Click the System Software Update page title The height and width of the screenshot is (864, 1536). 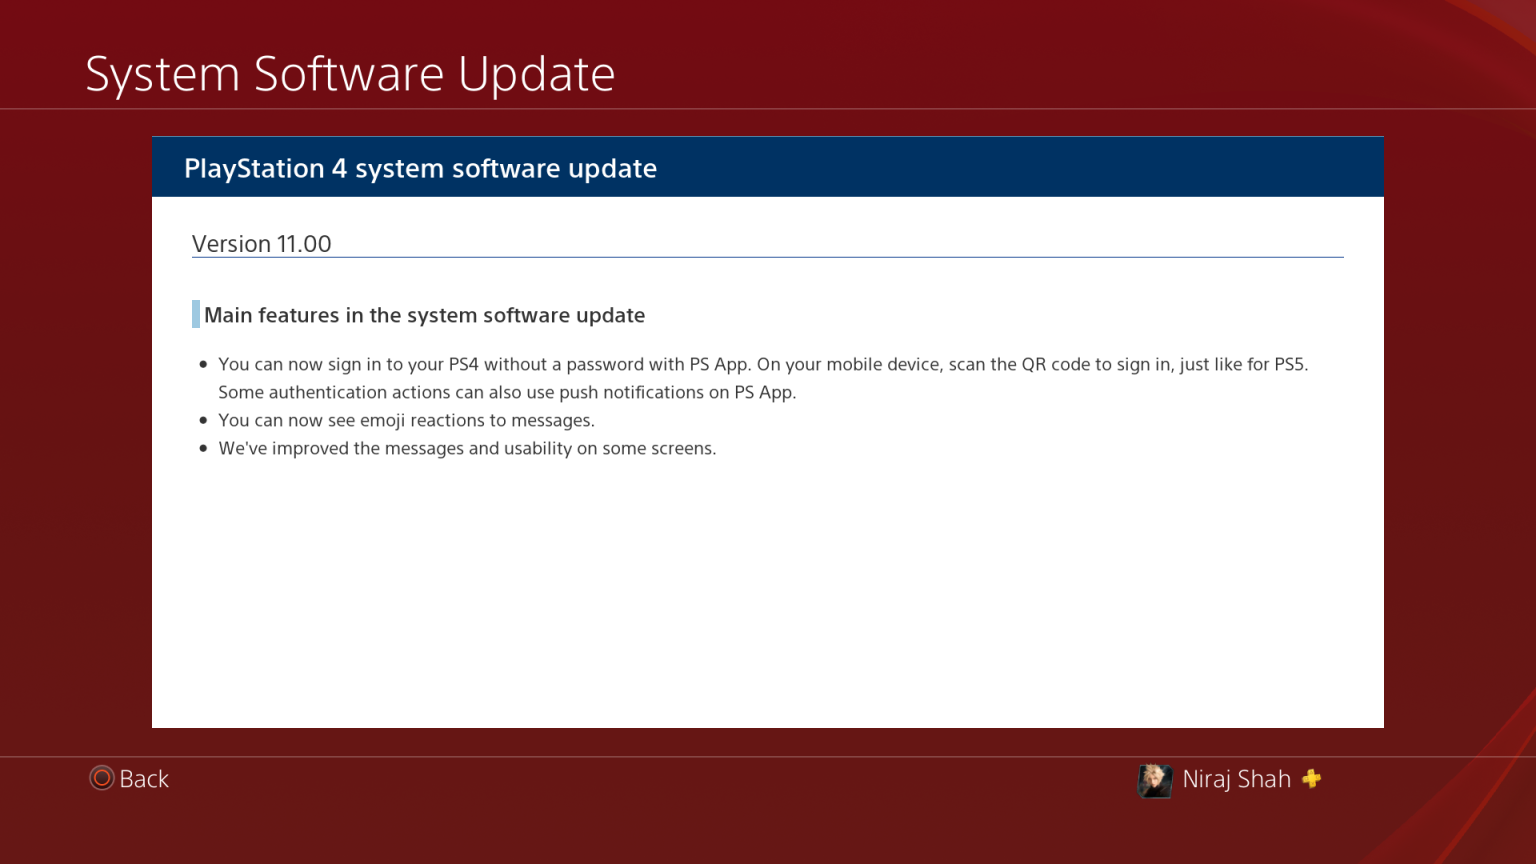point(350,73)
